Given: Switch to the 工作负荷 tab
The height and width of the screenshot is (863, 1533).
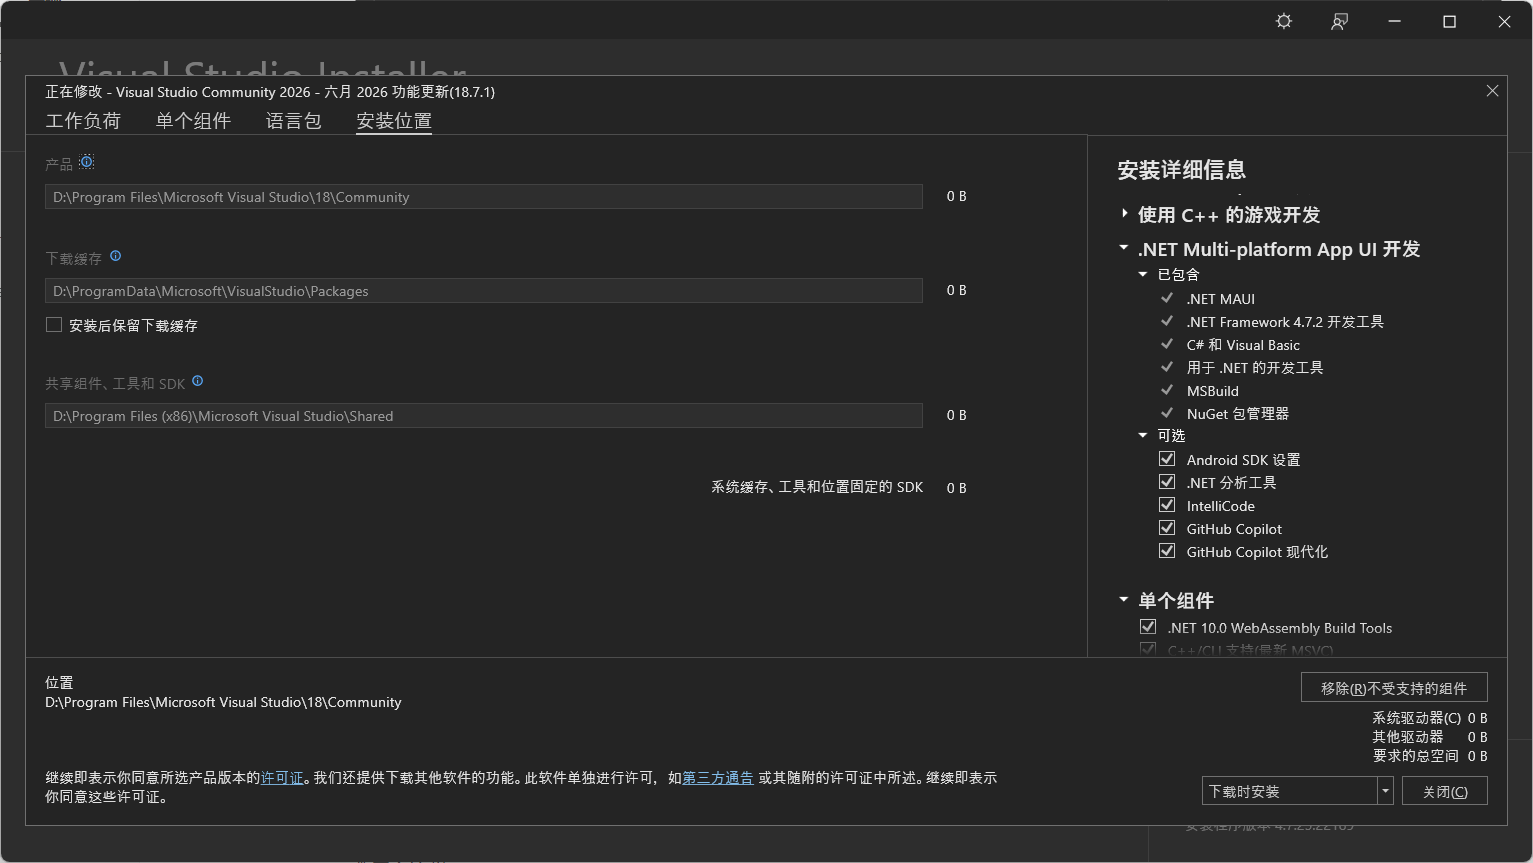Looking at the screenshot, I should point(83,120).
